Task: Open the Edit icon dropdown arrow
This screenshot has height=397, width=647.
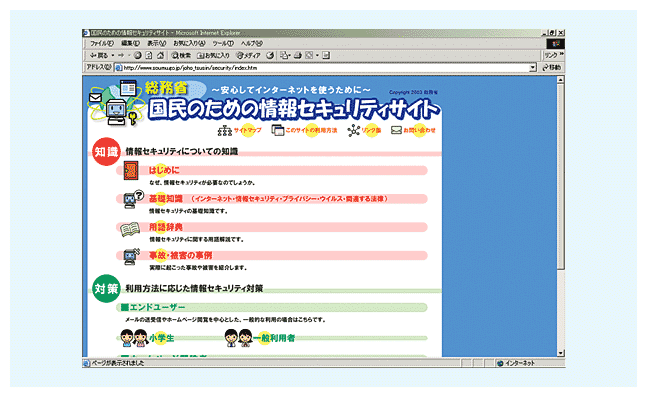Action: pyautogui.click(x=317, y=55)
